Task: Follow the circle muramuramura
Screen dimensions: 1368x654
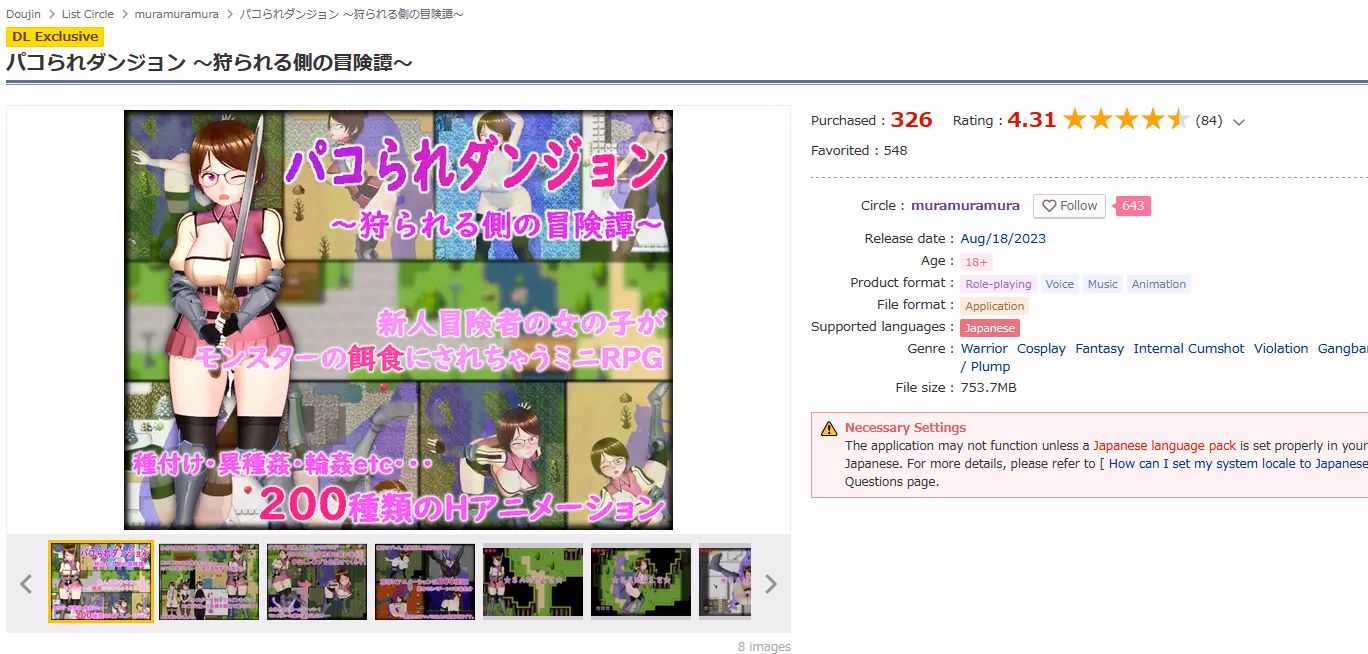Action: [x=1069, y=206]
